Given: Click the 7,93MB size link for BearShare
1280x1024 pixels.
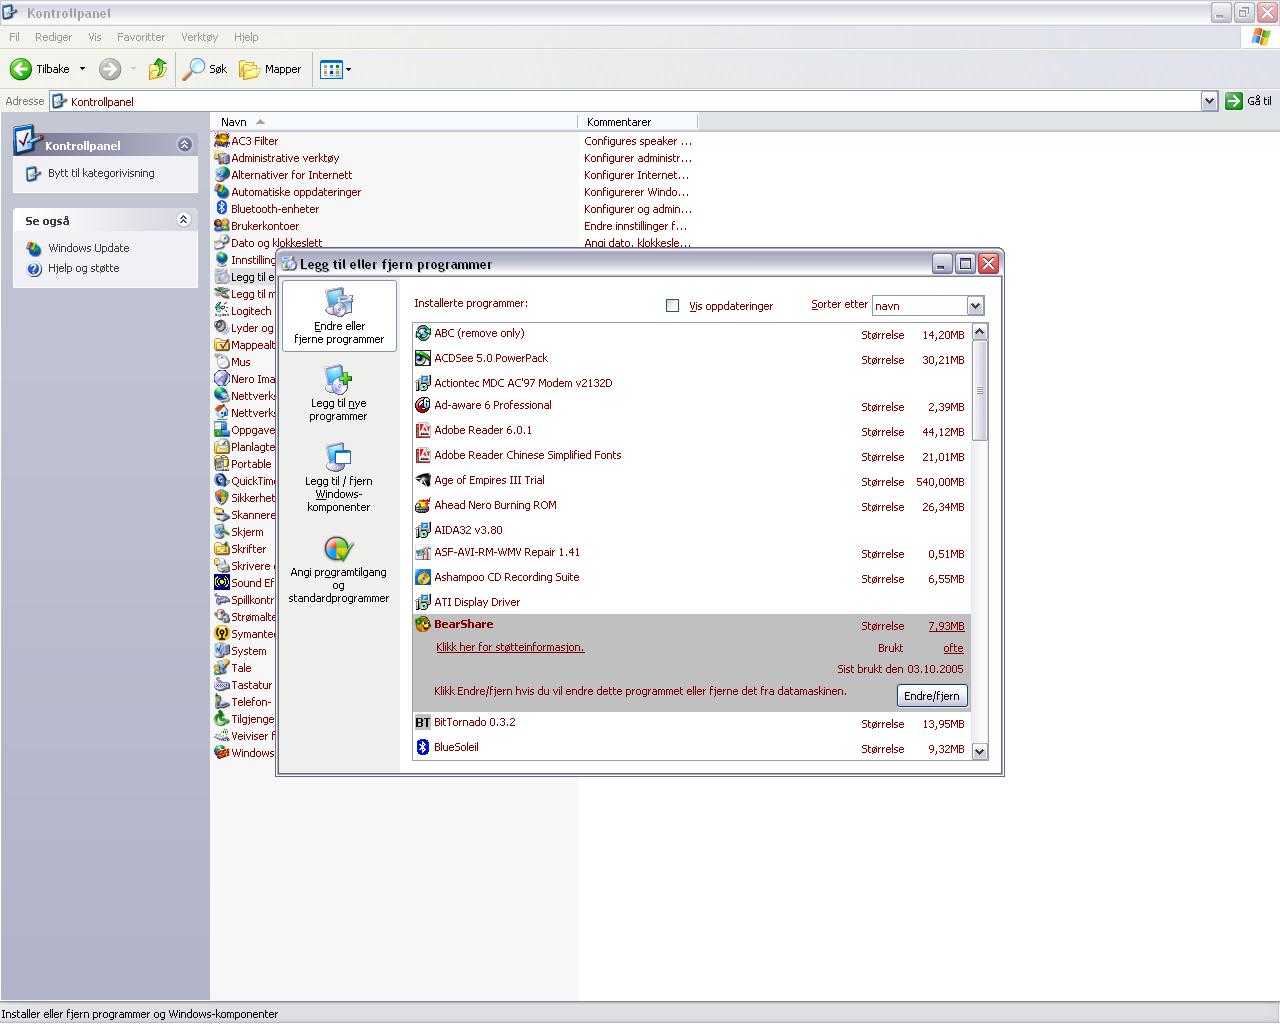Looking at the screenshot, I should coord(946,626).
